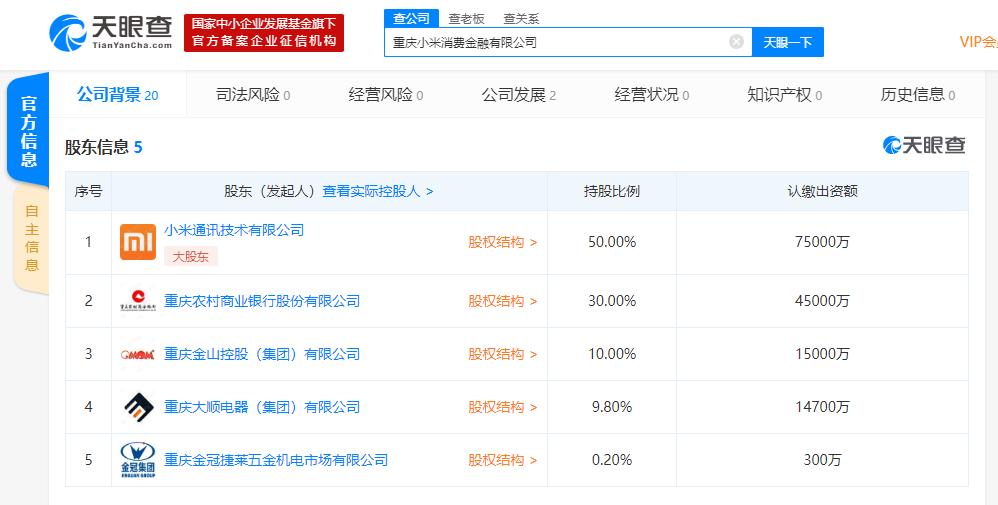
Task: Click the red 国家中小企业发展基金旗下 banner
Action: pyautogui.click(x=264, y=32)
